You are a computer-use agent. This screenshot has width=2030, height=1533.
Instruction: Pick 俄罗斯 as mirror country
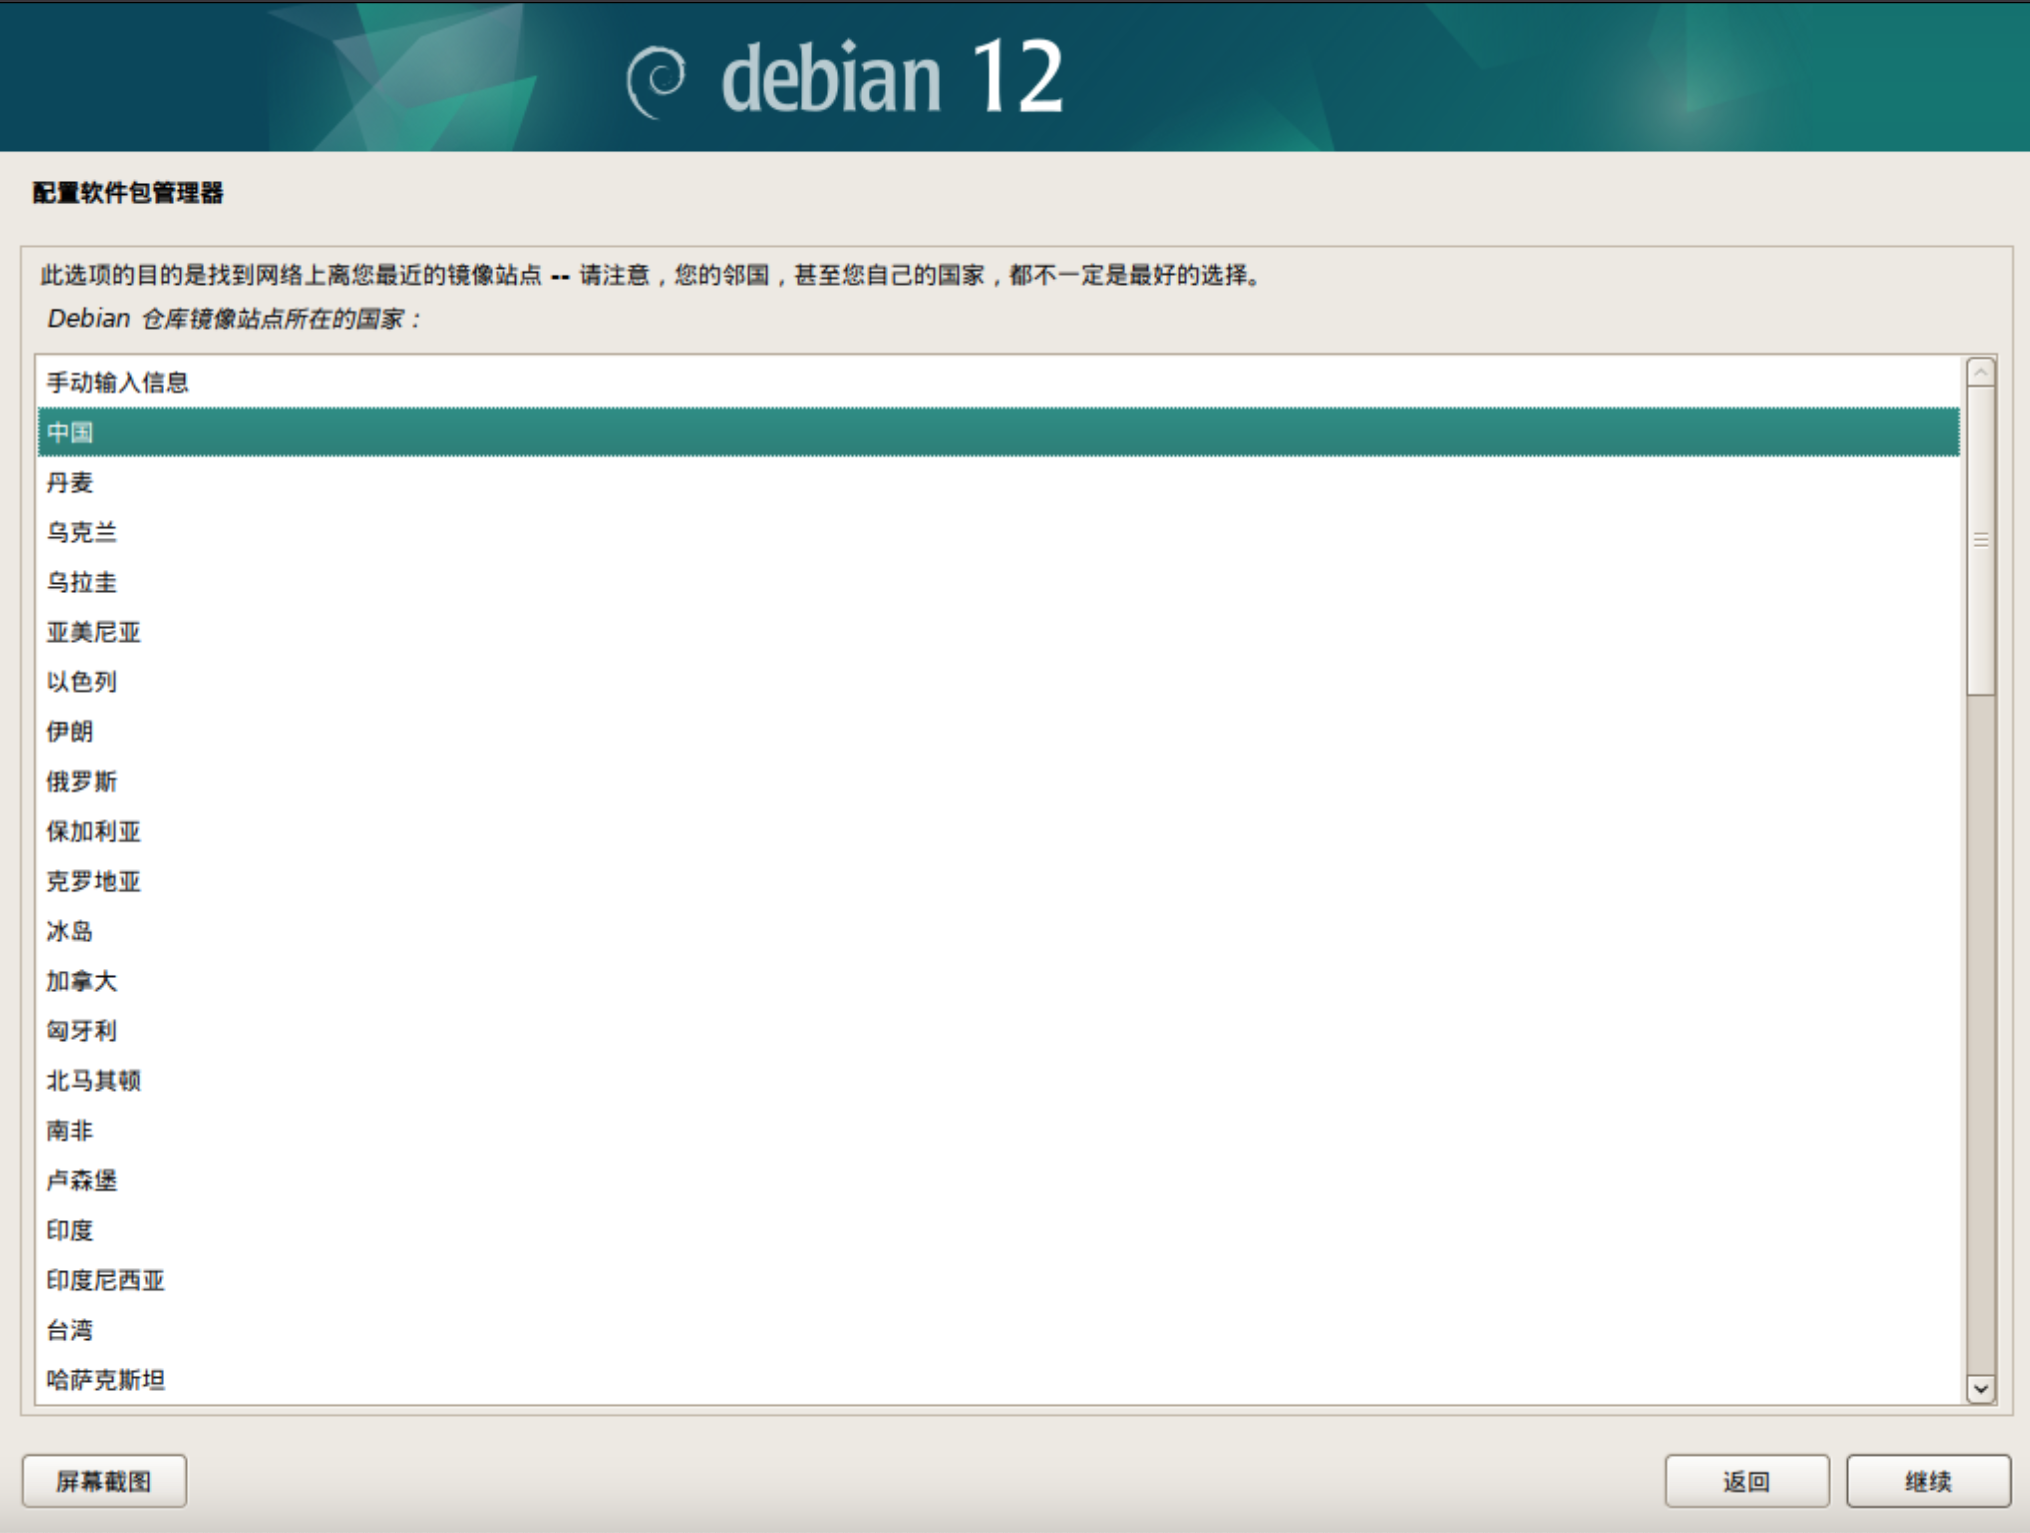point(82,782)
